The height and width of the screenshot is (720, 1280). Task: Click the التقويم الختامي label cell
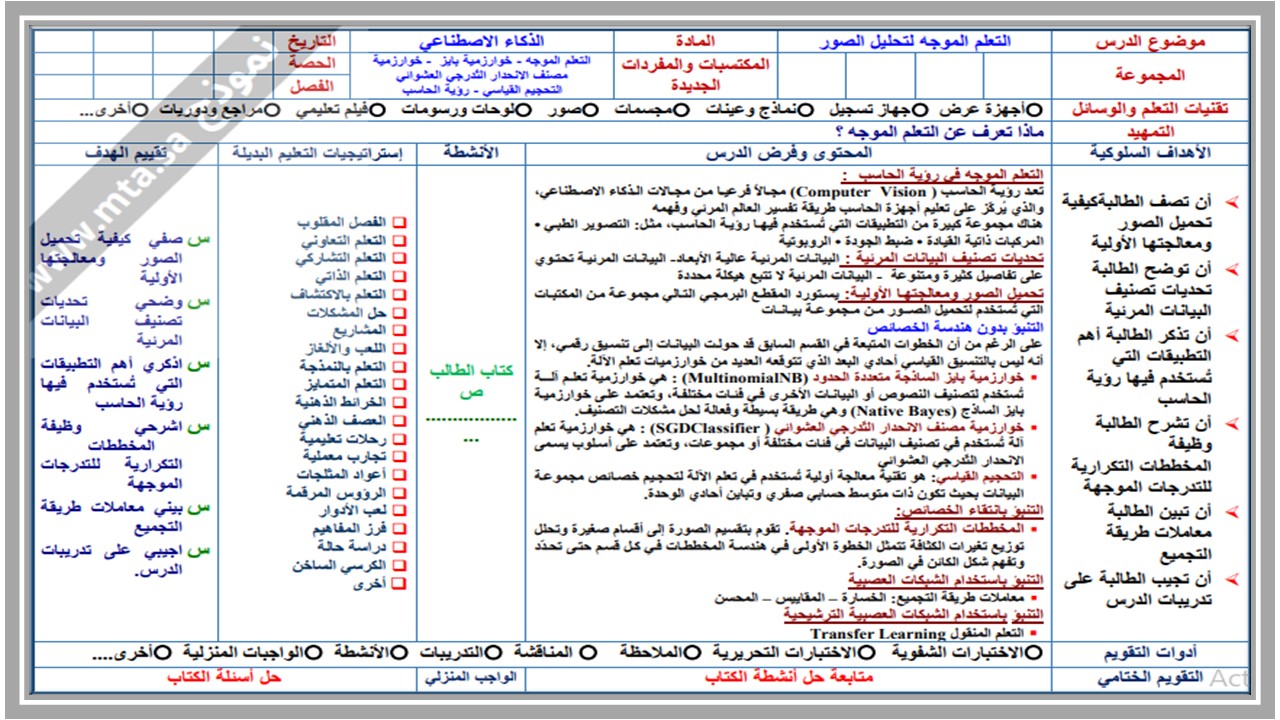click(x=1152, y=677)
